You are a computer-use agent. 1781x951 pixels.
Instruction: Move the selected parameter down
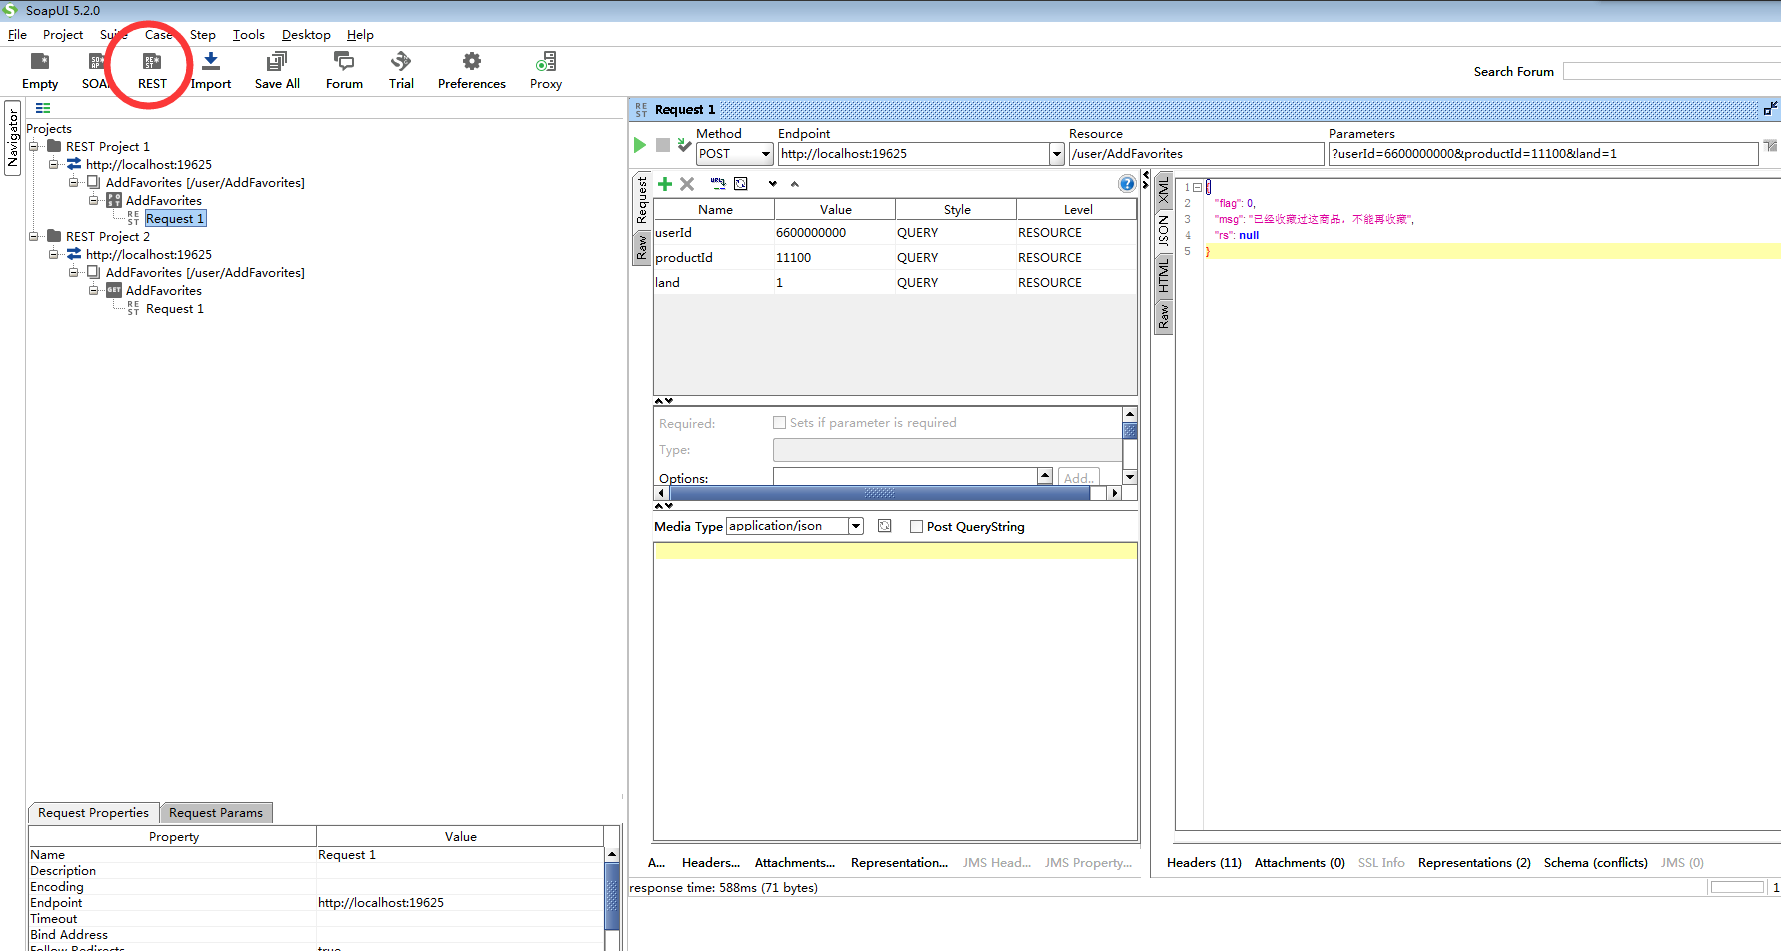click(772, 184)
